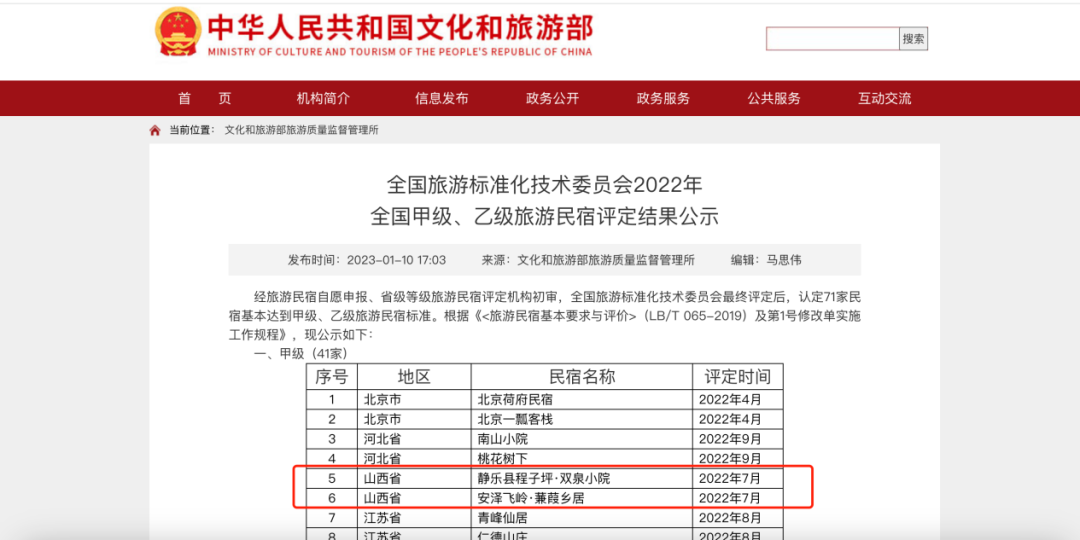
Task: Click the national emblem logo icon
Action: (x=178, y=32)
